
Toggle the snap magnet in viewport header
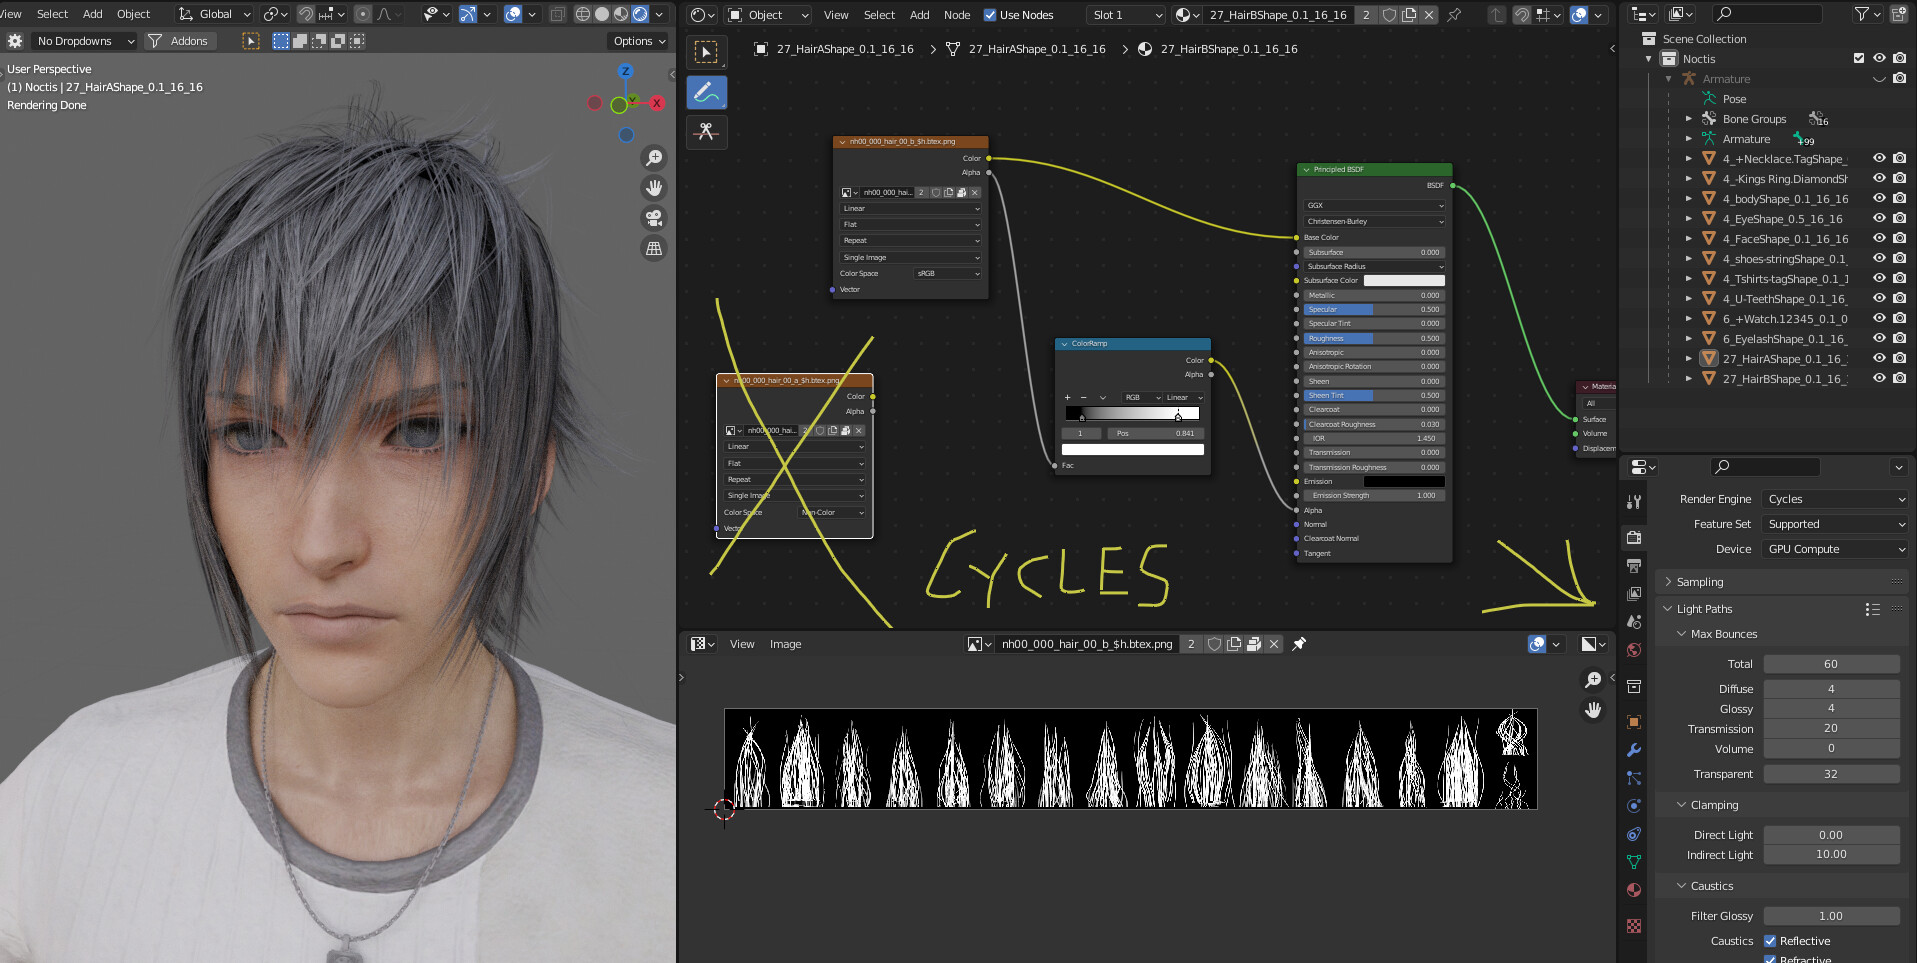pyautogui.click(x=306, y=14)
